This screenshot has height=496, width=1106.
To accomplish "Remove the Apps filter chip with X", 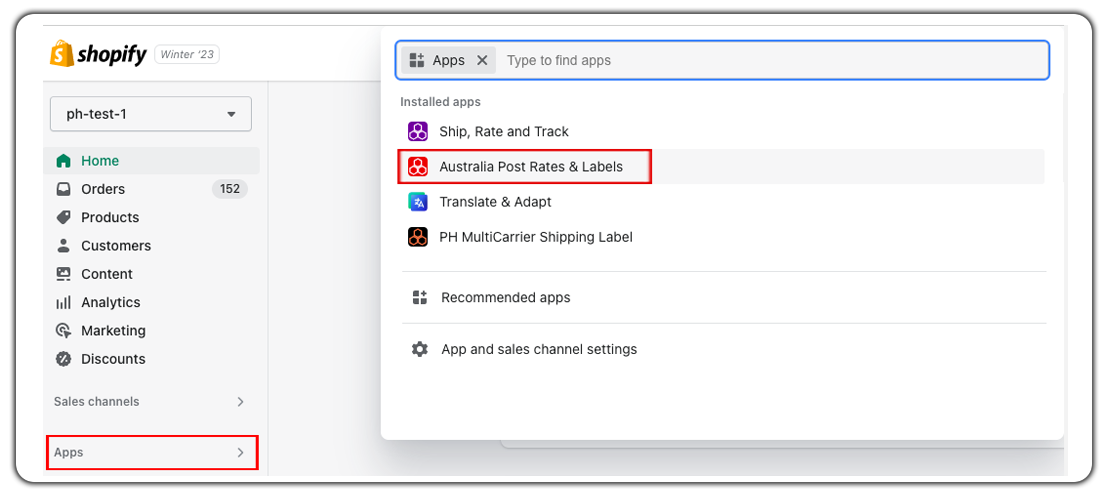I will [482, 60].
